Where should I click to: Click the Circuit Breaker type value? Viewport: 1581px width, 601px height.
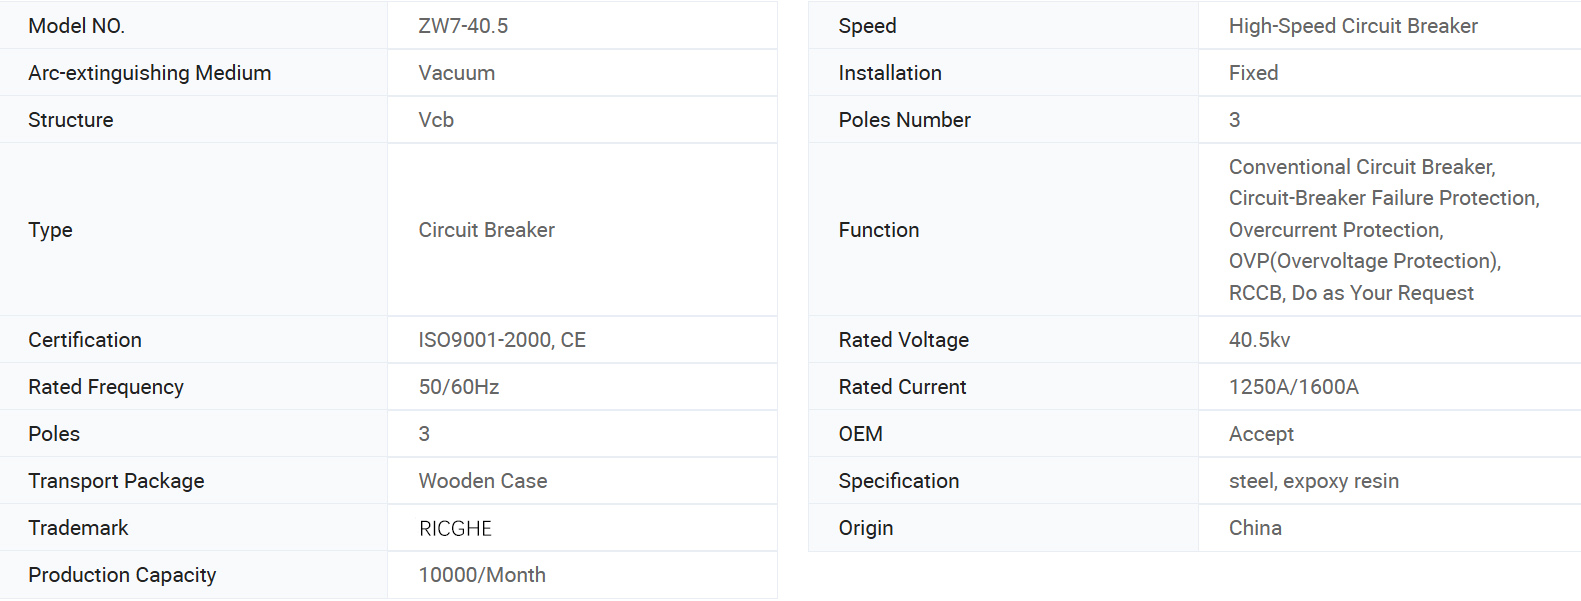(486, 230)
